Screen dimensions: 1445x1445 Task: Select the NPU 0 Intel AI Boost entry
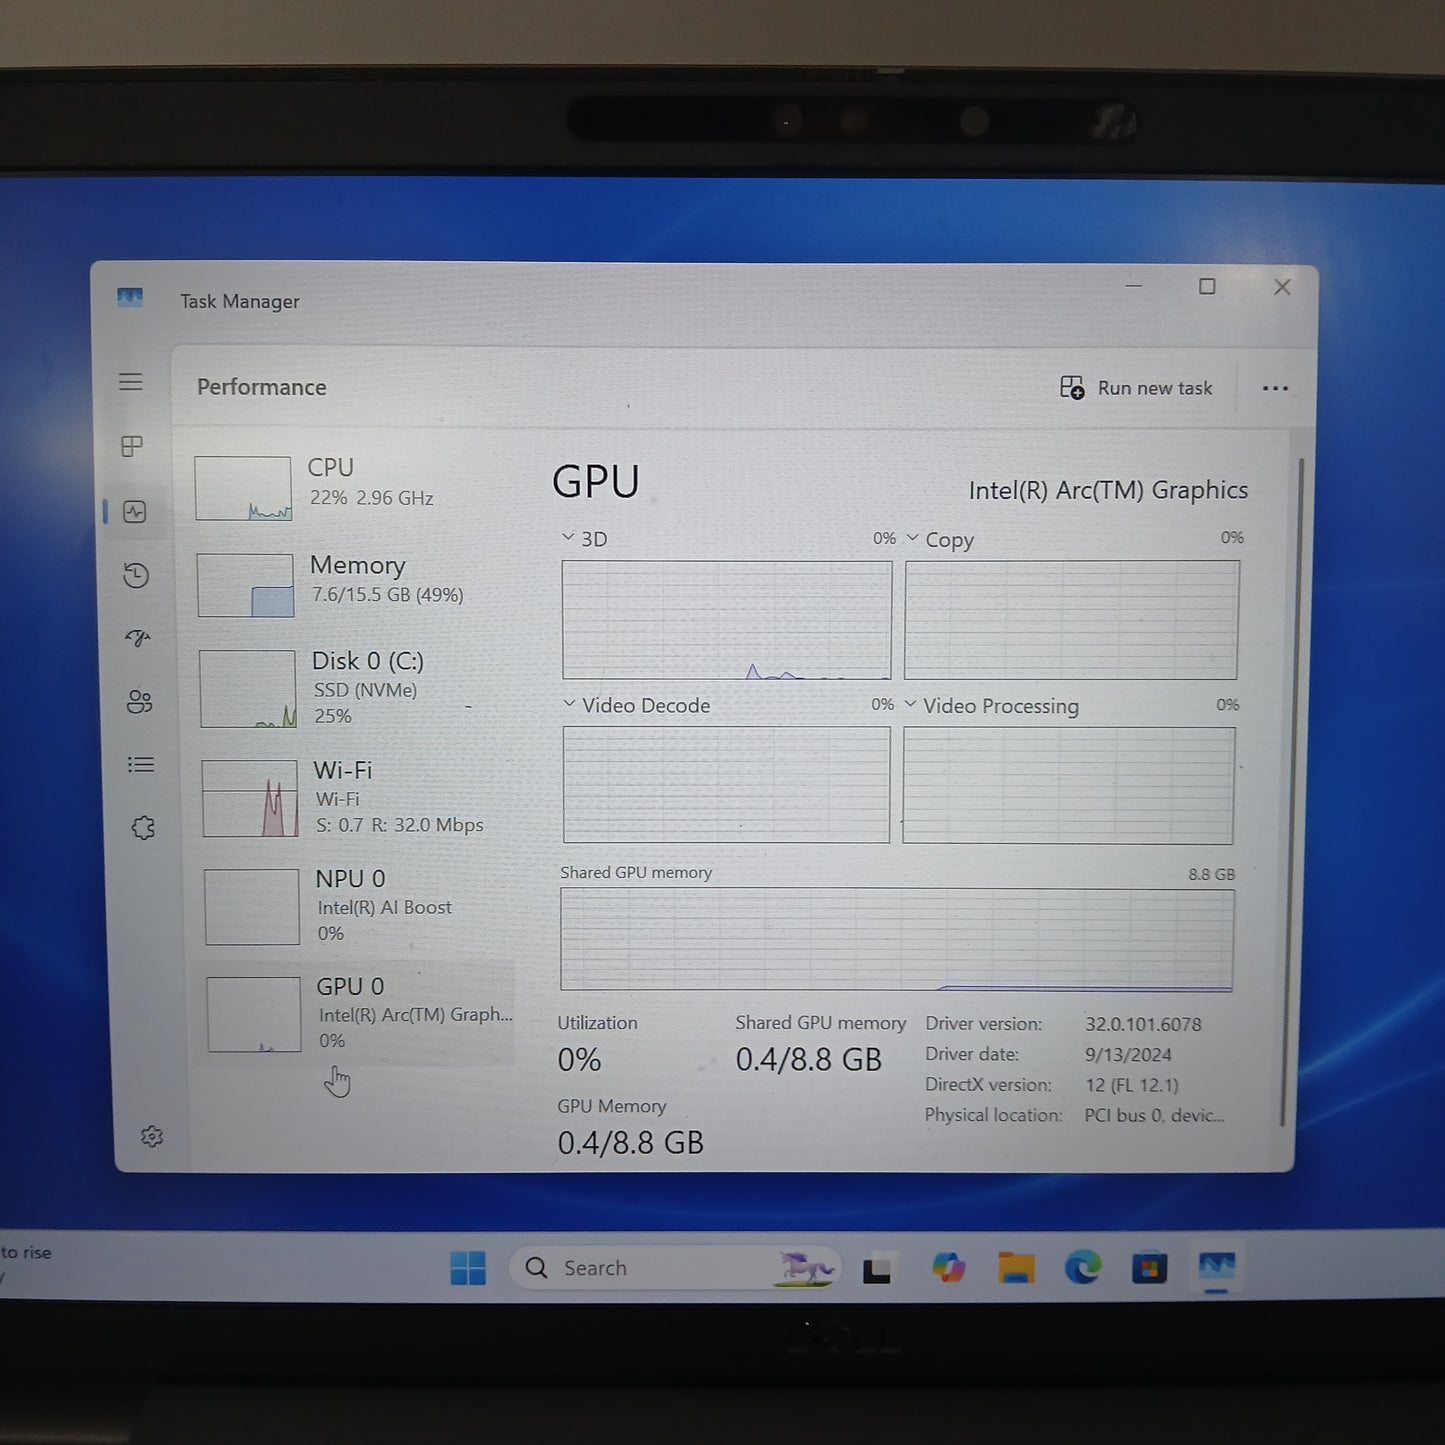pos(357,906)
